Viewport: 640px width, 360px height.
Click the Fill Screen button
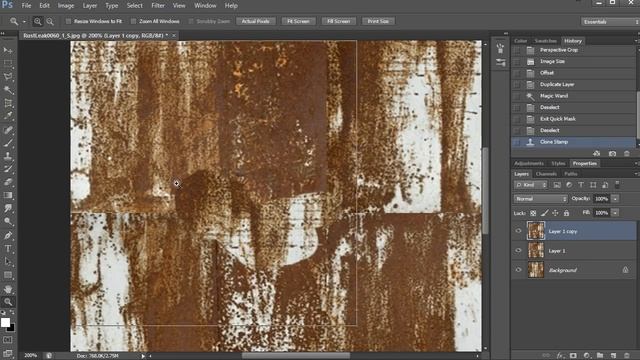click(x=338, y=21)
